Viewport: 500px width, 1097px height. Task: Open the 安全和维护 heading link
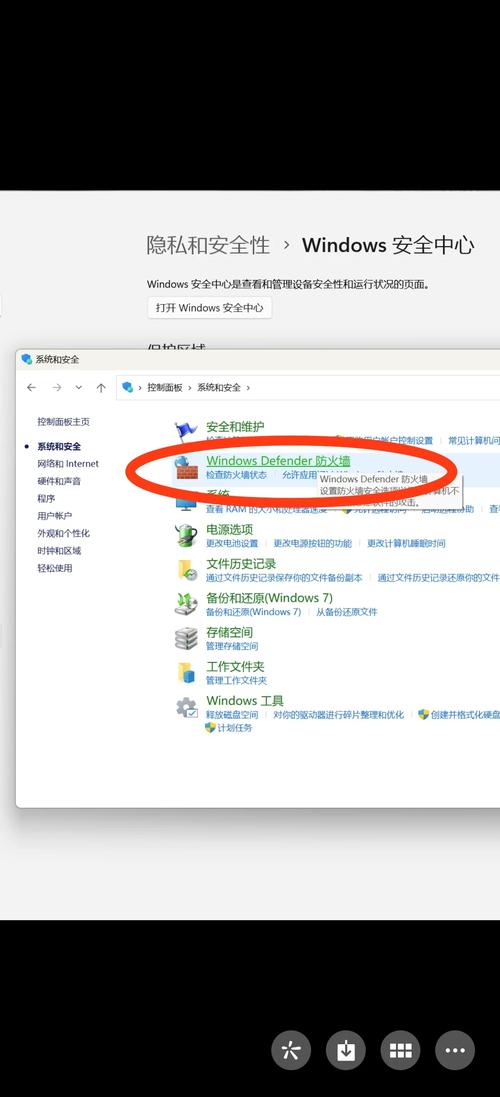[235, 426]
